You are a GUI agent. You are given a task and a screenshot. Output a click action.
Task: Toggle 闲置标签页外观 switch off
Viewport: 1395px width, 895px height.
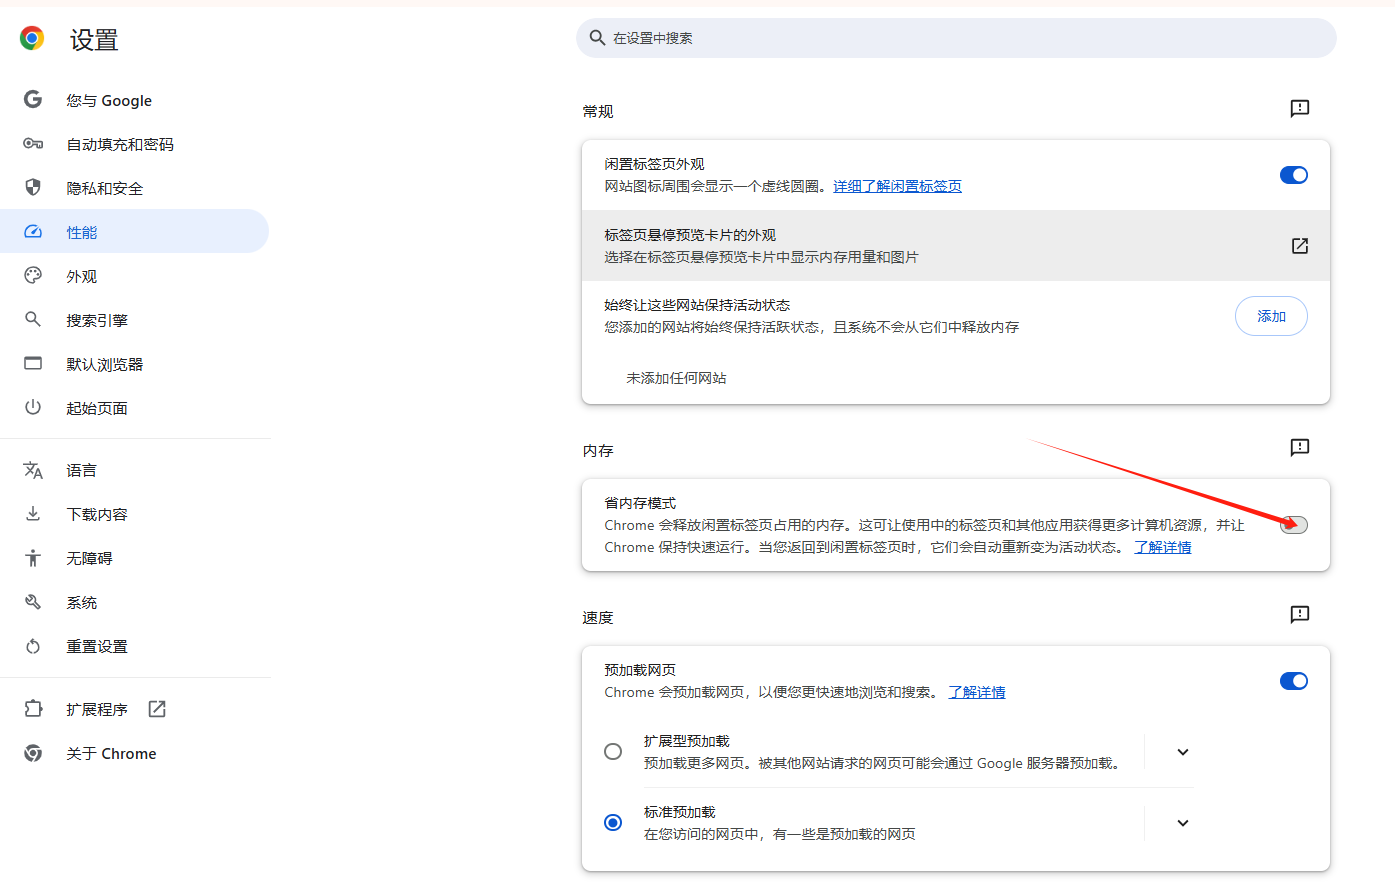[1294, 175]
